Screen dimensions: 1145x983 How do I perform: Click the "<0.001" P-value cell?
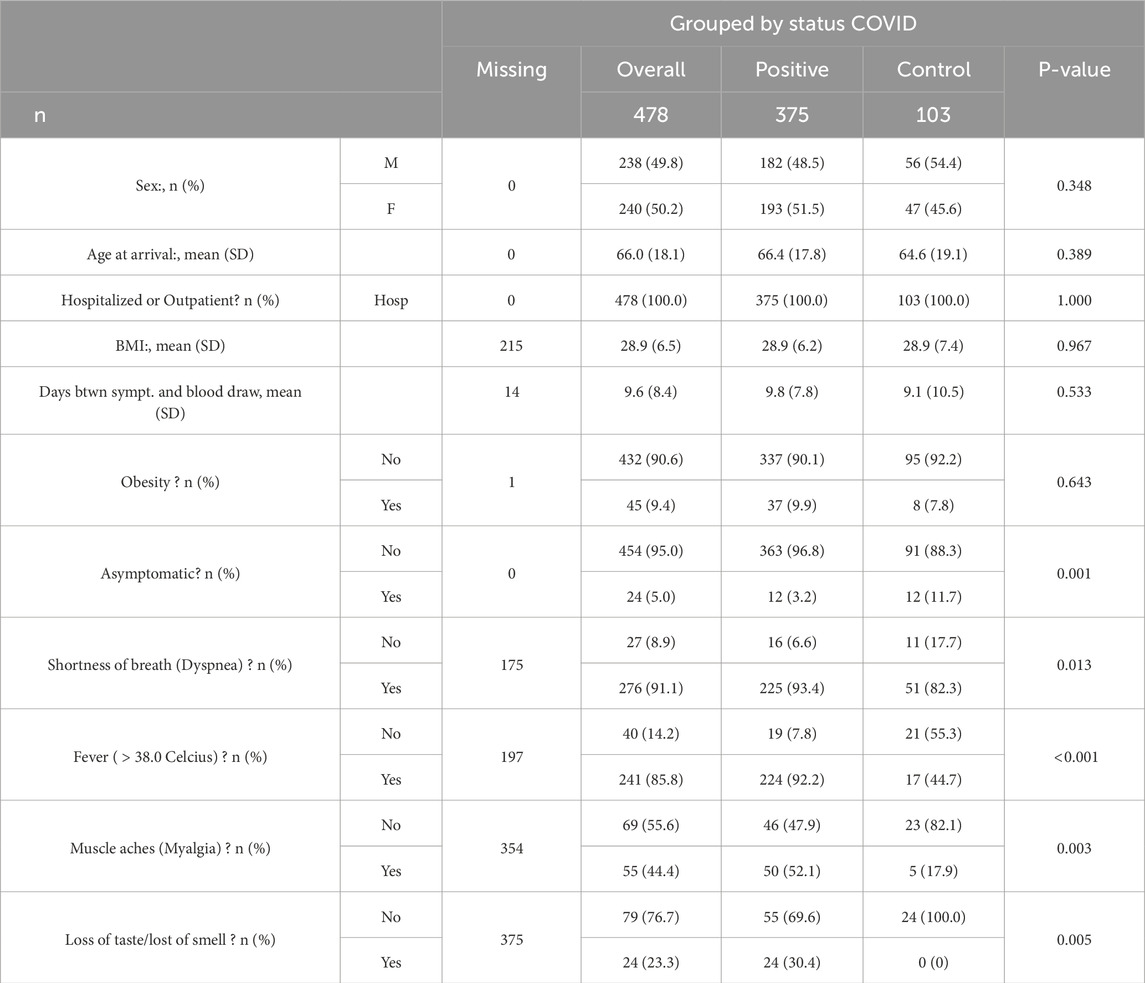click(x=1074, y=757)
